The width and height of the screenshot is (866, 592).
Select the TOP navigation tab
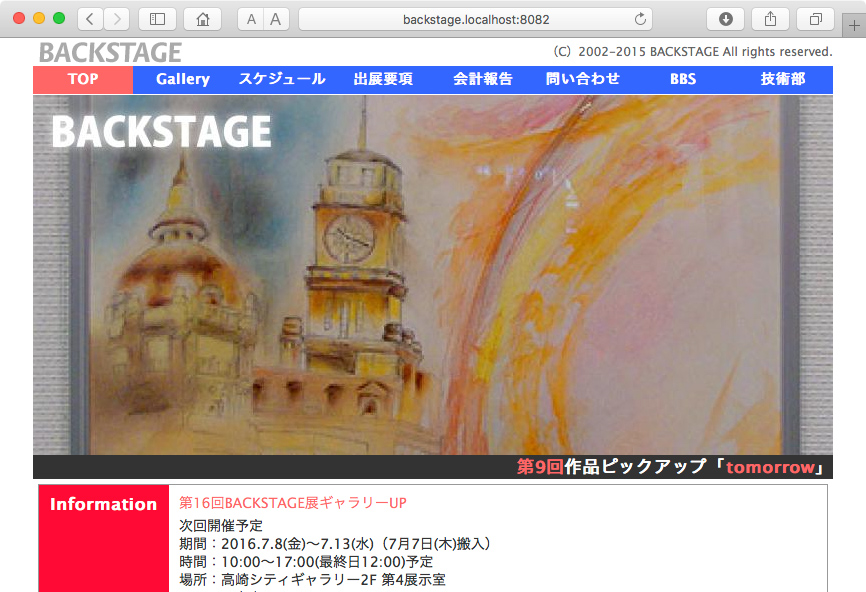[x=83, y=80]
